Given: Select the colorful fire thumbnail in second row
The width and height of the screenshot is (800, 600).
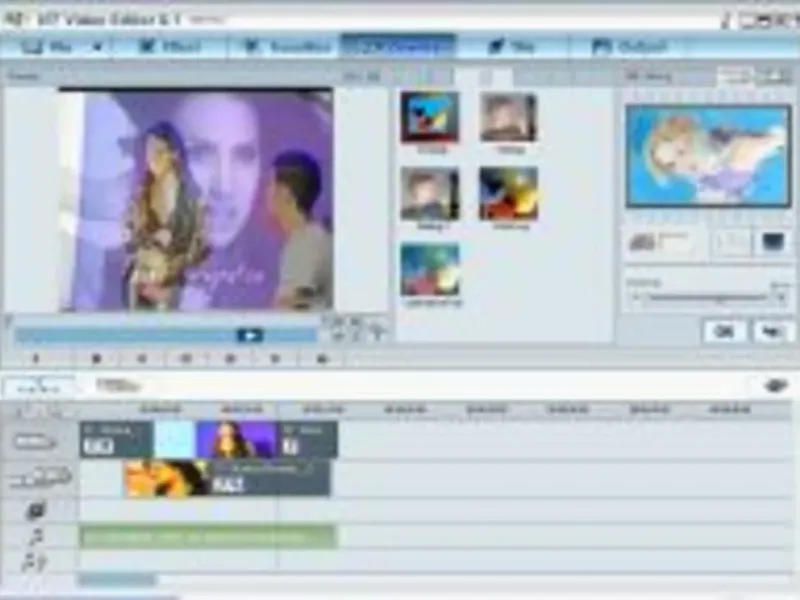Looking at the screenshot, I should (x=508, y=194).
